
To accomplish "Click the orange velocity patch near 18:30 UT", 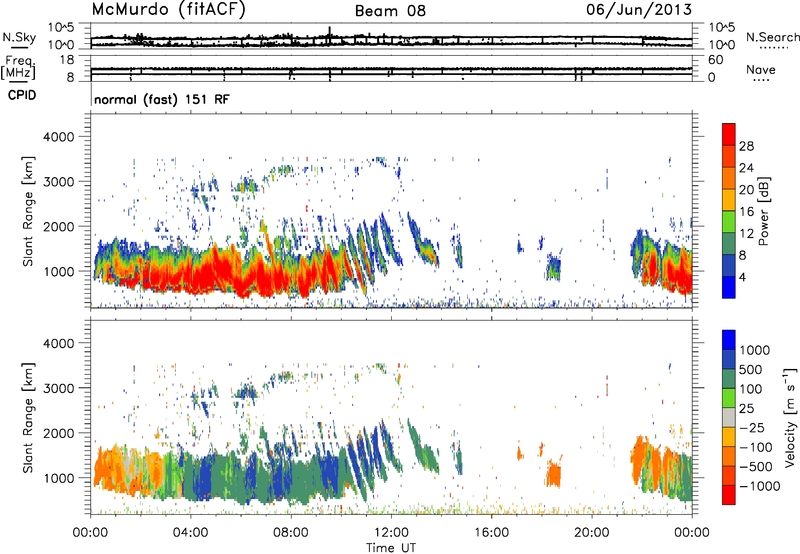I will pos(554,473).
